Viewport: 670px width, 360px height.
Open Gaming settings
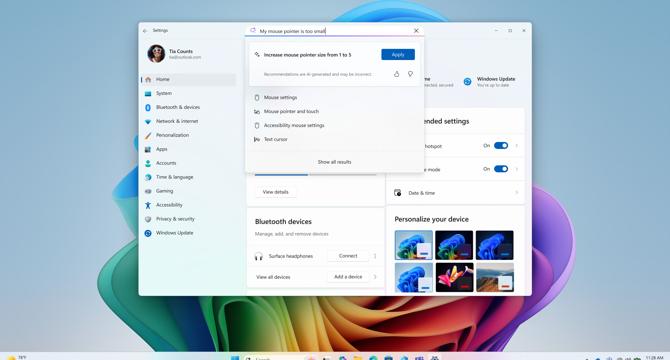point(188,191)
